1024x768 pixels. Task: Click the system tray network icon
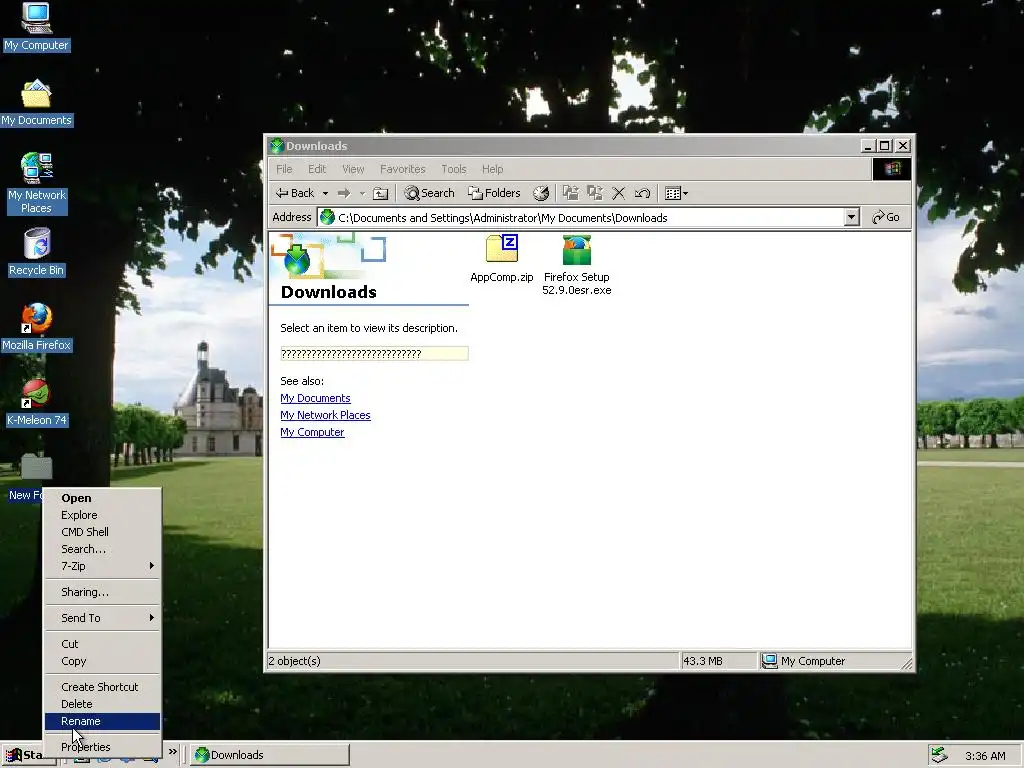[x=940, y=756]
